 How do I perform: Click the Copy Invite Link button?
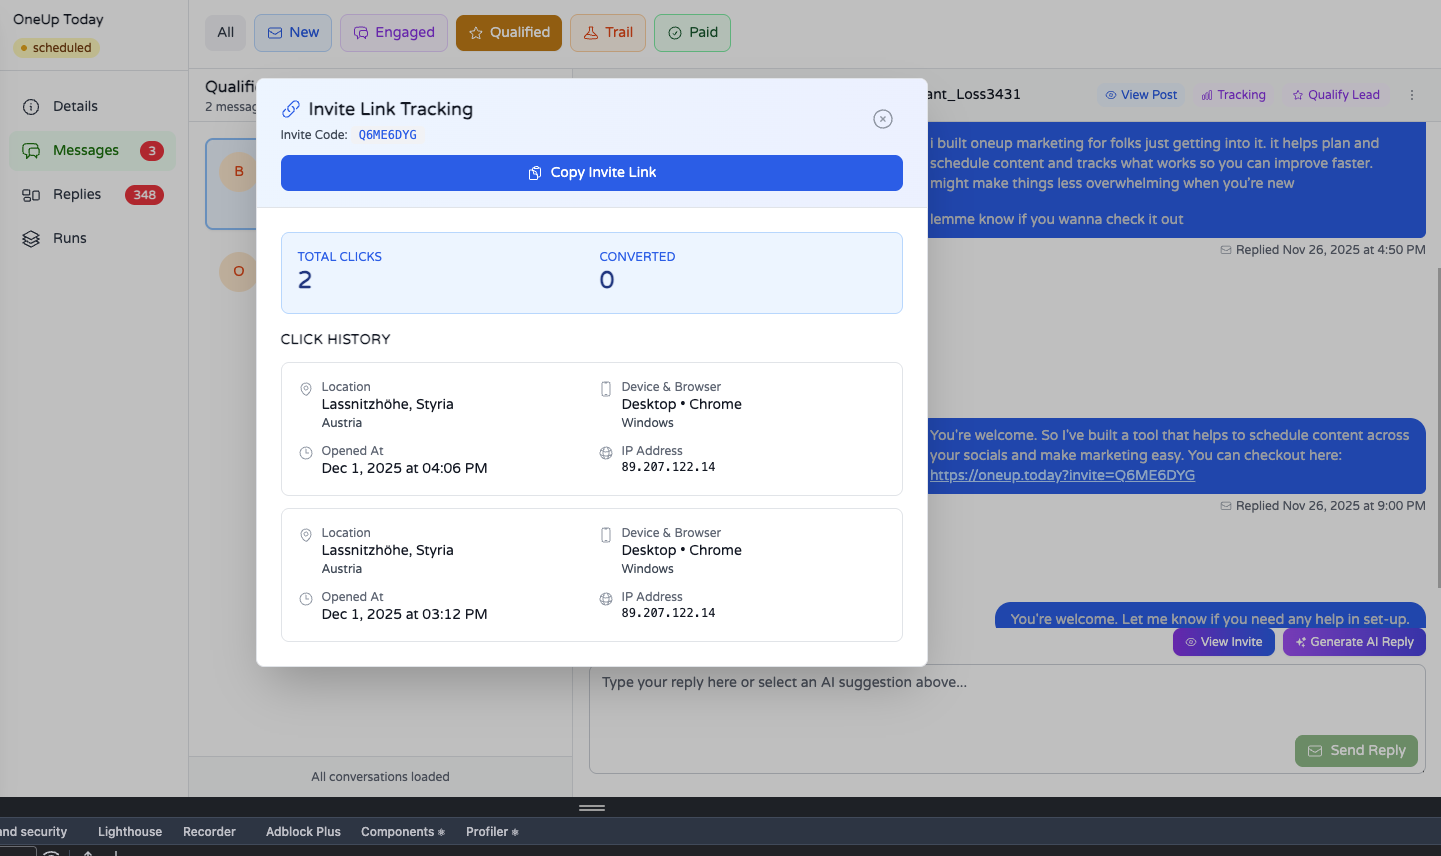coord(592,172)
